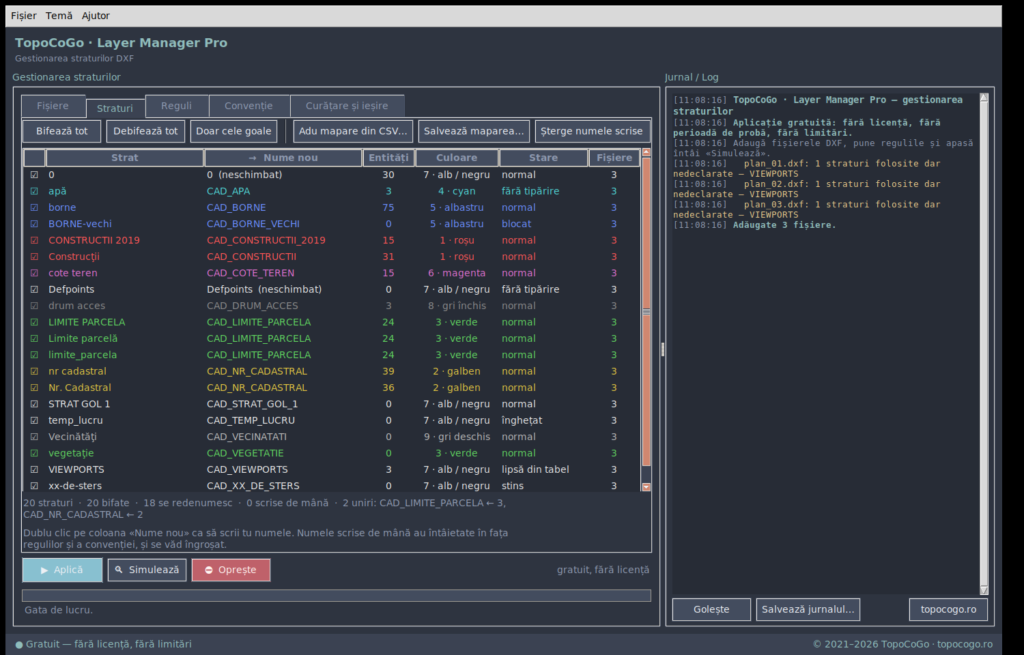Click the Aplică play button
The image size is (1024, 655).
pos(62,570)
